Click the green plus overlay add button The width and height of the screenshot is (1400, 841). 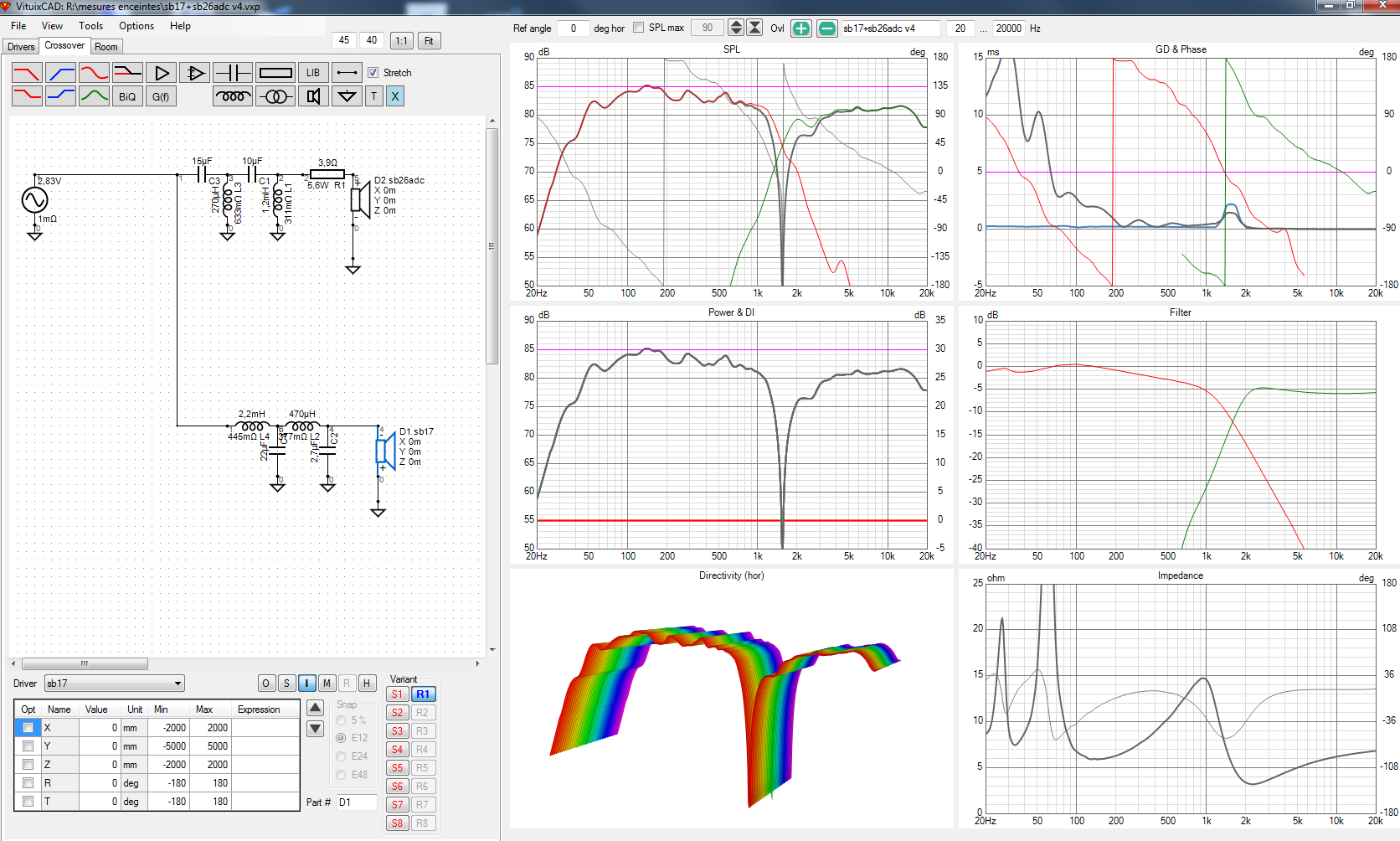pyautogui.click(x=801, y=28)
